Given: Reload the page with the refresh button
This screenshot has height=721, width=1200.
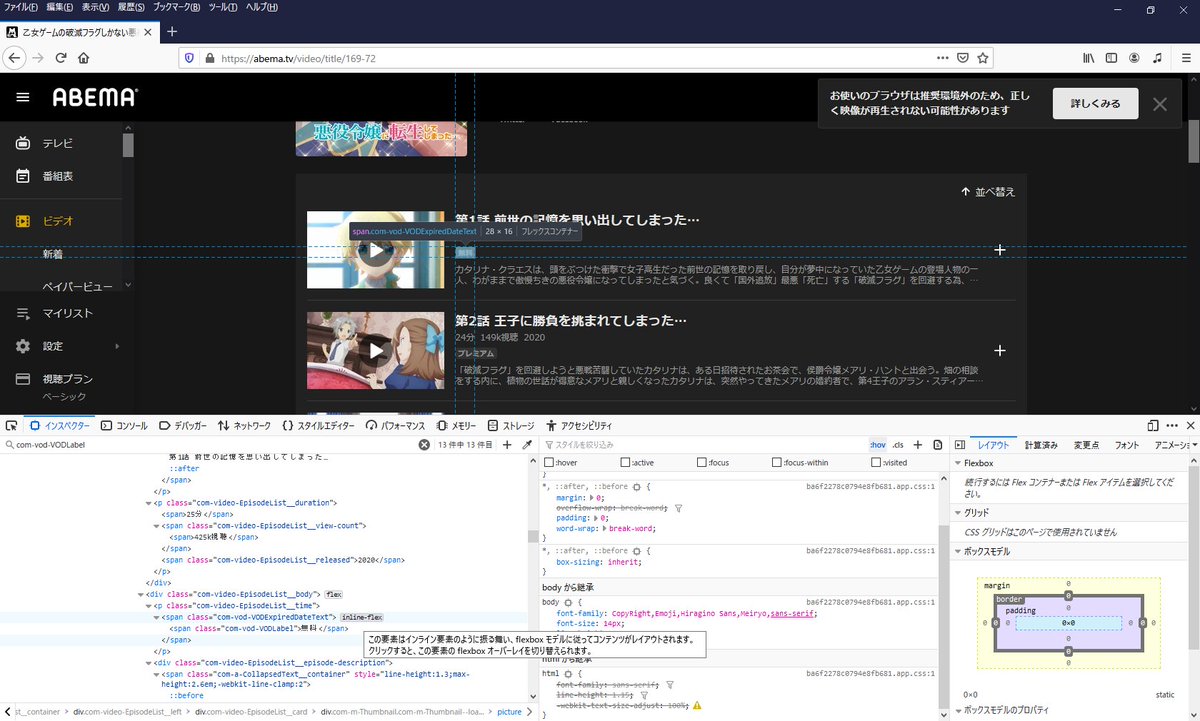Looking at the screenshot, I should 61,58.
